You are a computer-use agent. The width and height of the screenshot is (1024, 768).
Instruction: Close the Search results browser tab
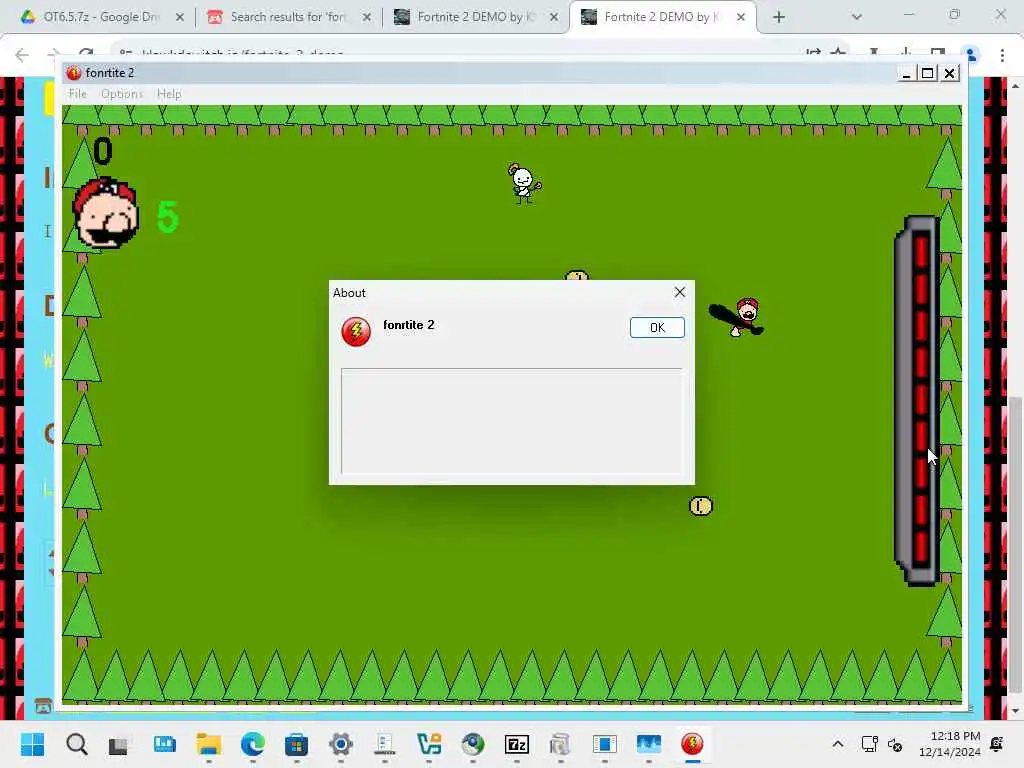(x=367, y=17)
